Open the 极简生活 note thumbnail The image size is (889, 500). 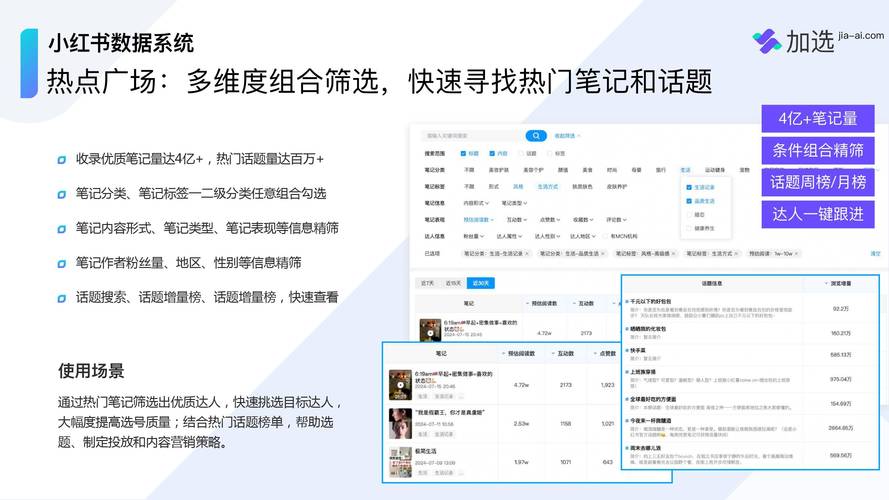(400, 462)
